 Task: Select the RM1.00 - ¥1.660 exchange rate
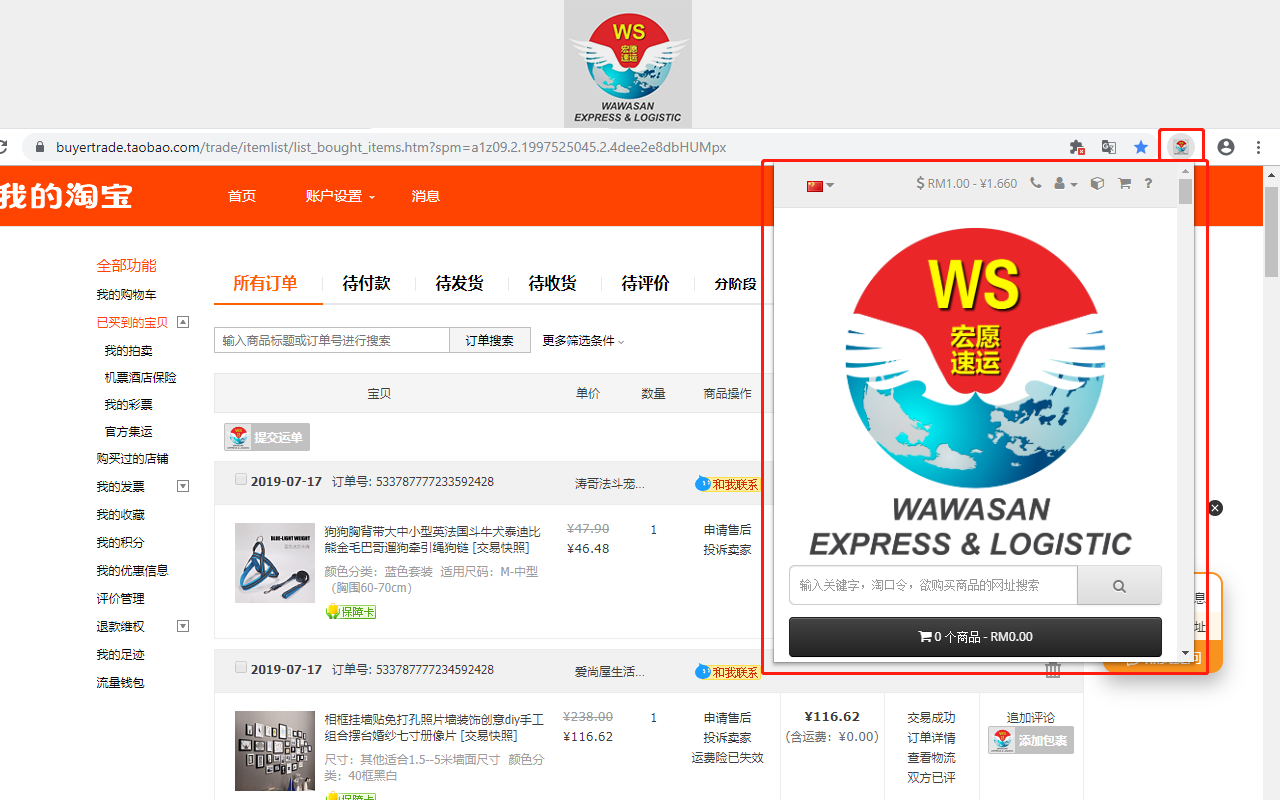[967, 184]
